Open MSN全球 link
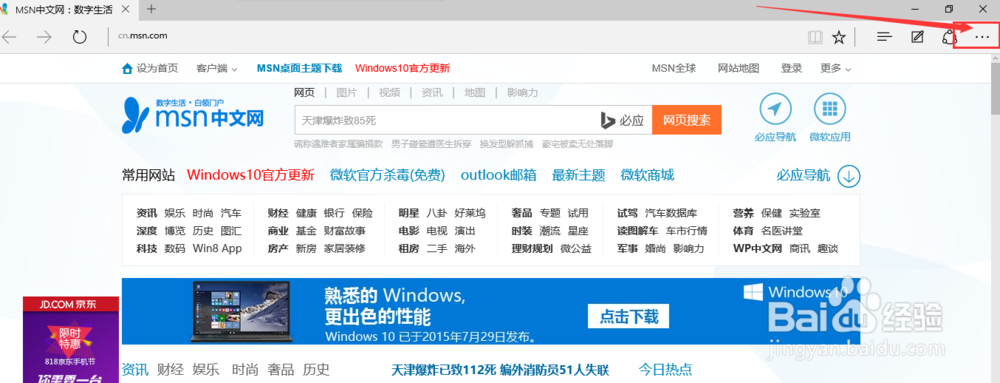This screenshot has height=383, width=1000. click(673, 68)
